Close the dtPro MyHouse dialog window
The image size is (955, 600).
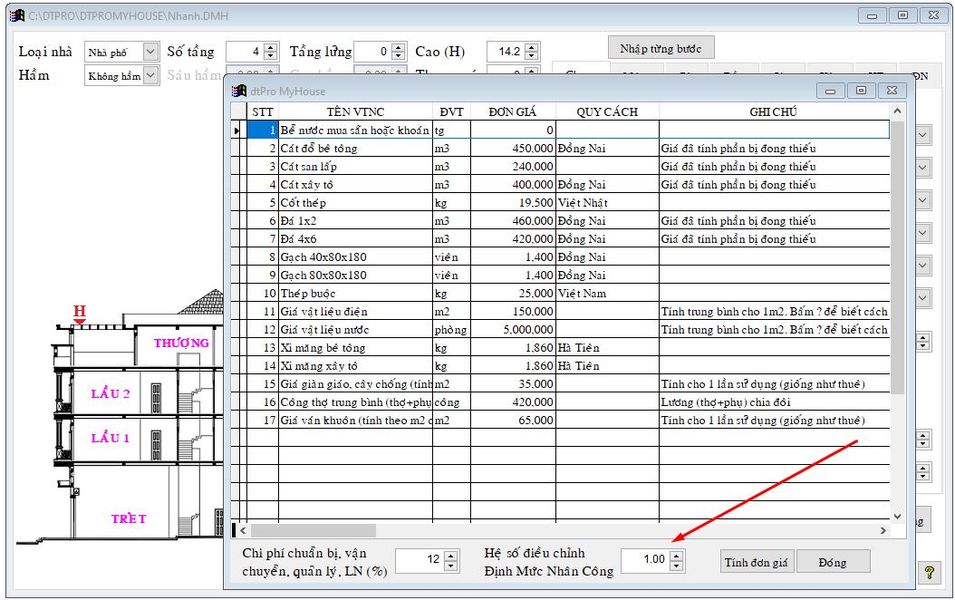tap(891, 90)
